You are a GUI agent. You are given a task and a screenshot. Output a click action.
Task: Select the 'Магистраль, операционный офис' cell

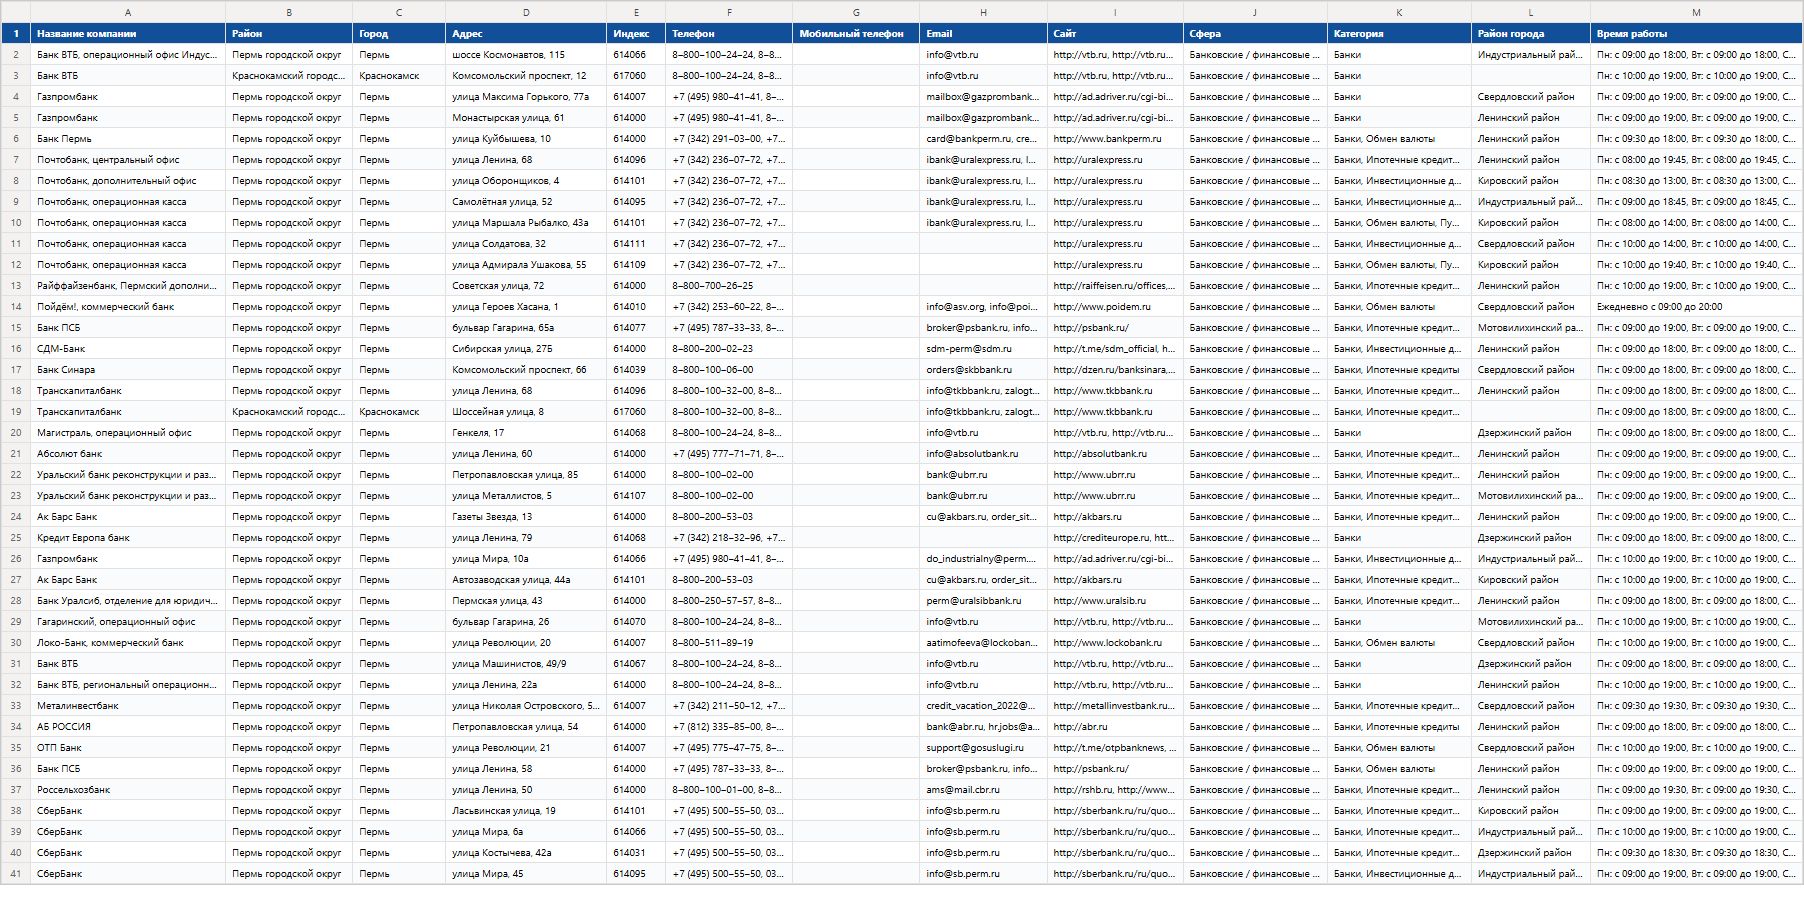[128, 433]
